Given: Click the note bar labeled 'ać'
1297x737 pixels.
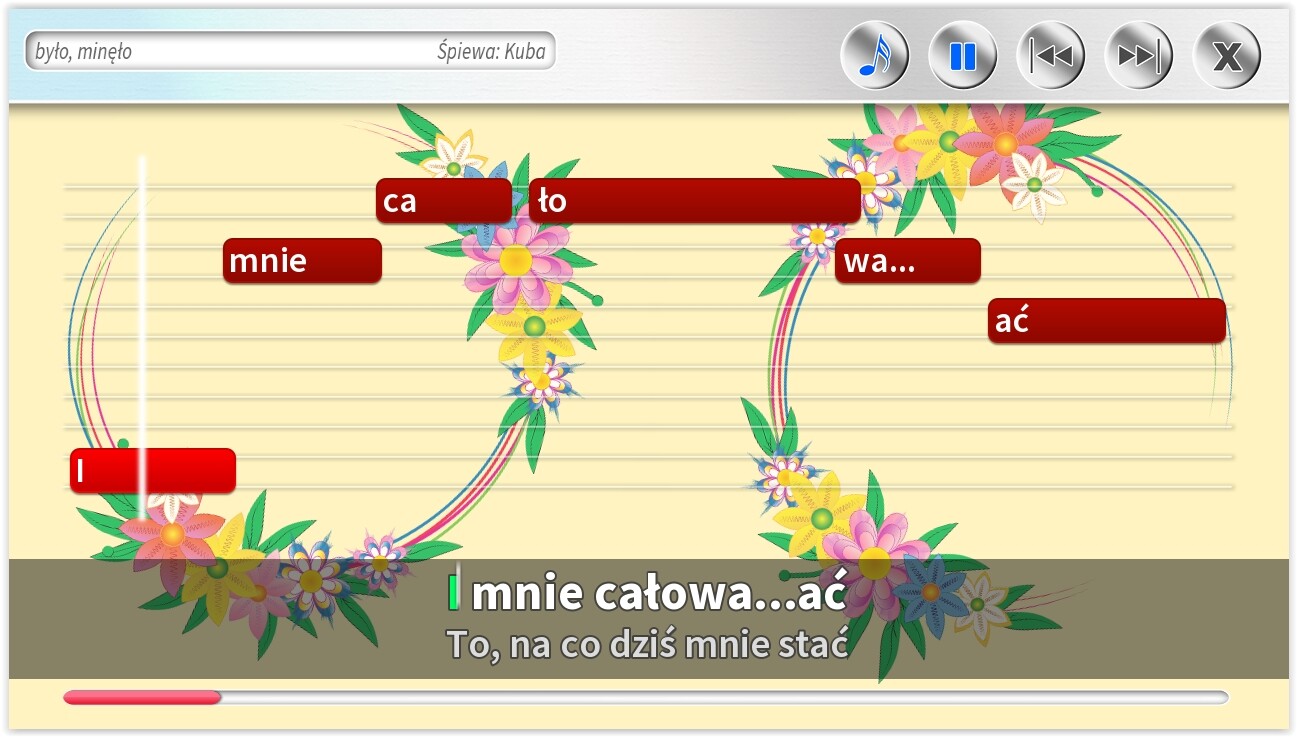Looking at the screenshot, I should coord(1106,320).
